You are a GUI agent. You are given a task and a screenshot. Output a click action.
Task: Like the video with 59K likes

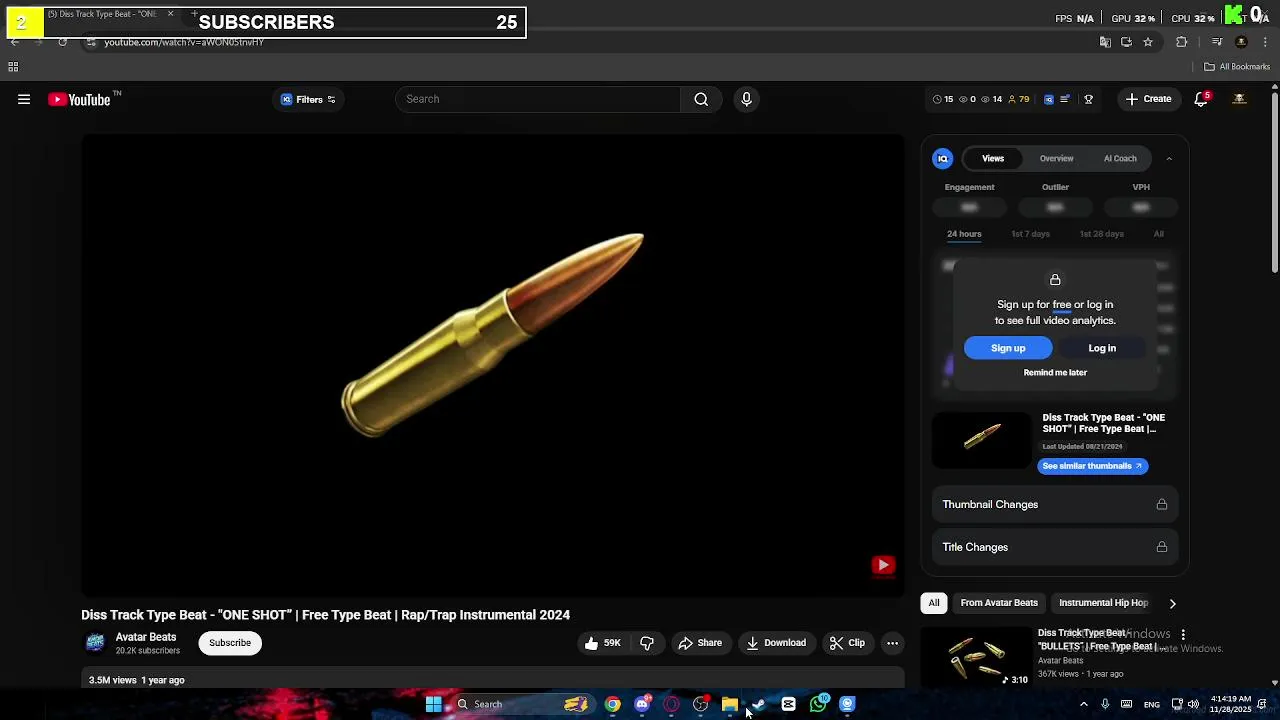click(x=603, y=643)
